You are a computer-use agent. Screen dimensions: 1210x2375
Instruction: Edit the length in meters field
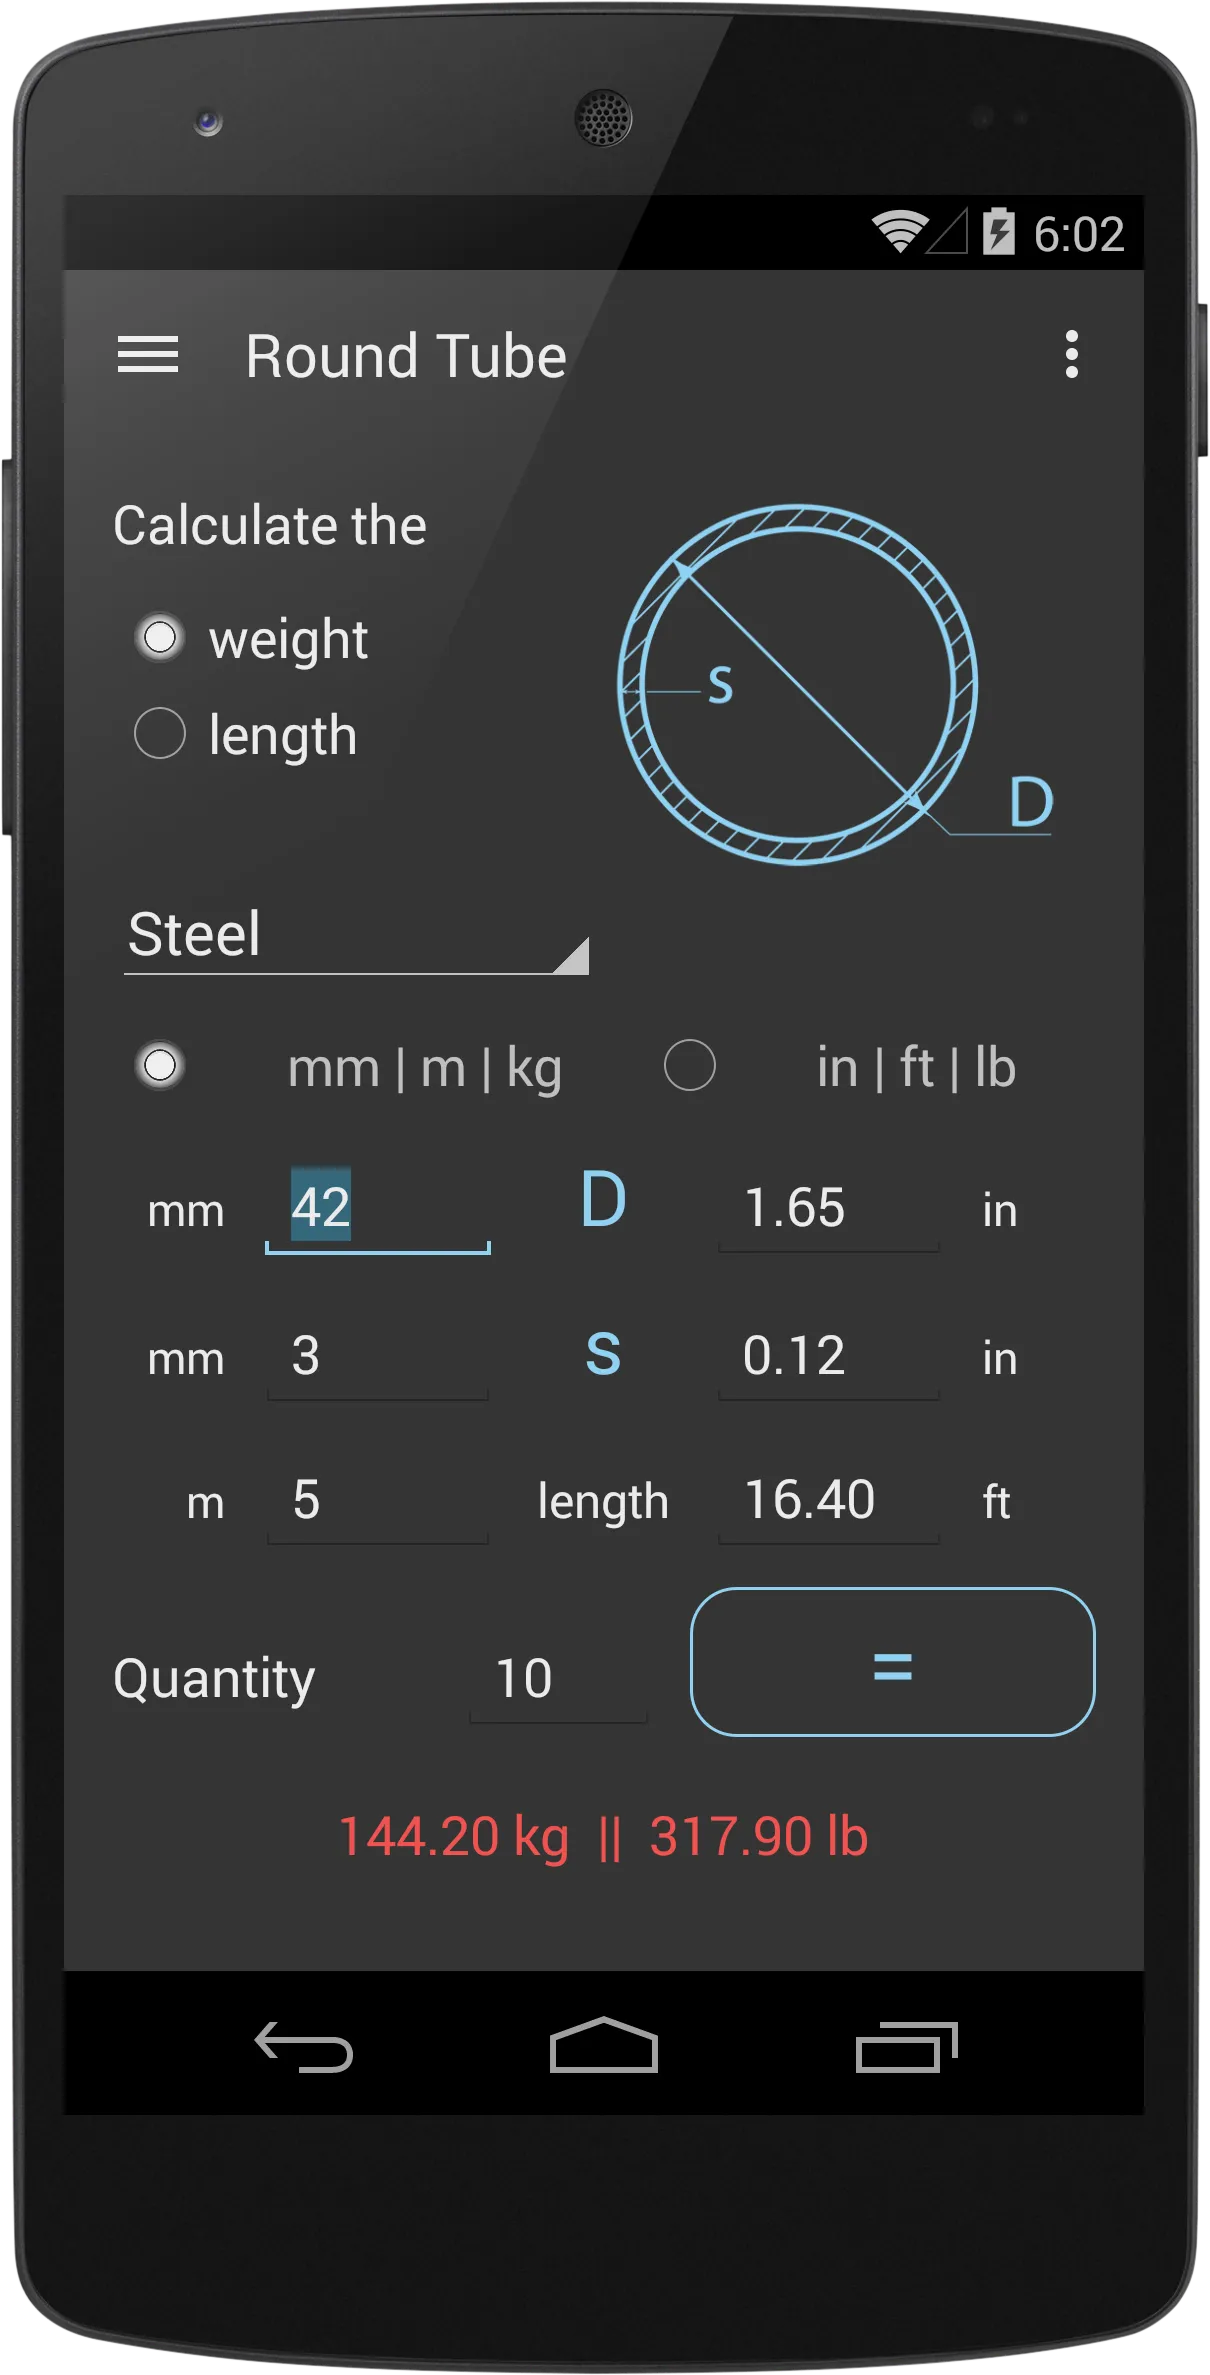pos(377,1501)
